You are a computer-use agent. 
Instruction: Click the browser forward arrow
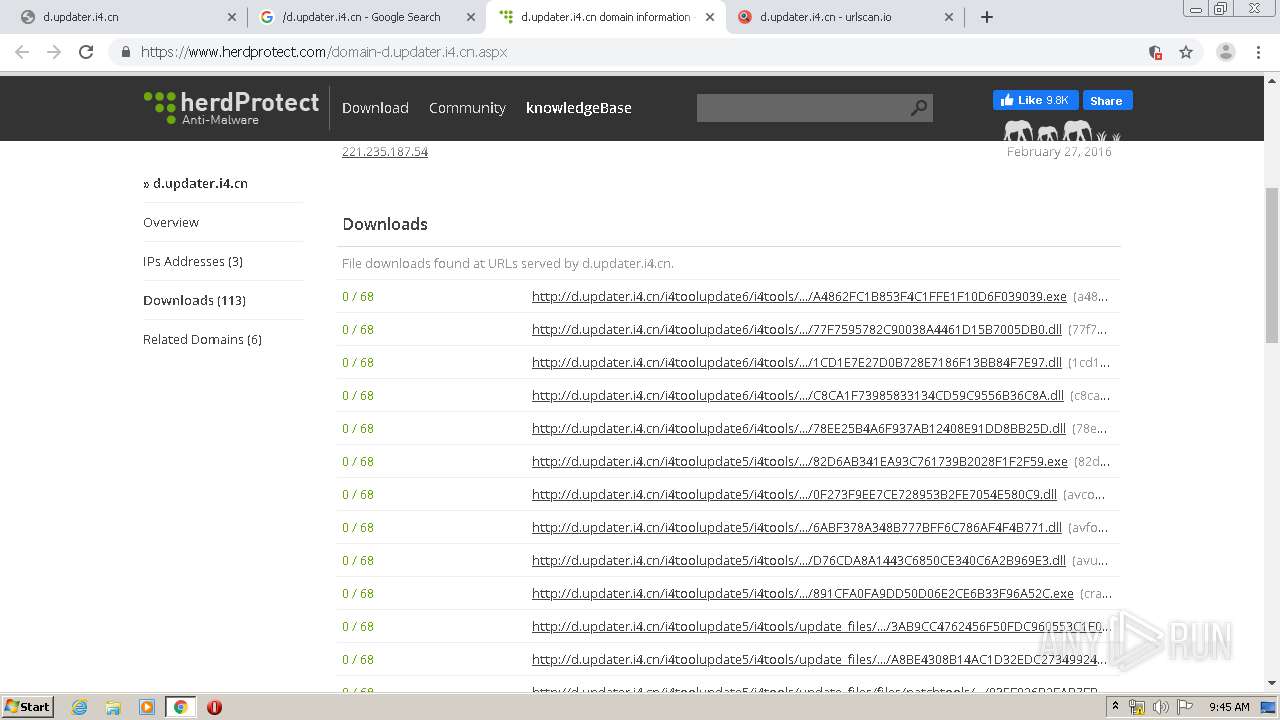point(54,52)
